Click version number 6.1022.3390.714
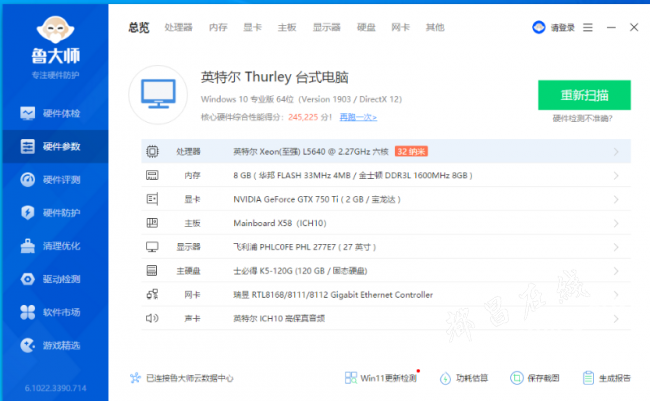Screen dimensions: 650x401 pos(56,388)
